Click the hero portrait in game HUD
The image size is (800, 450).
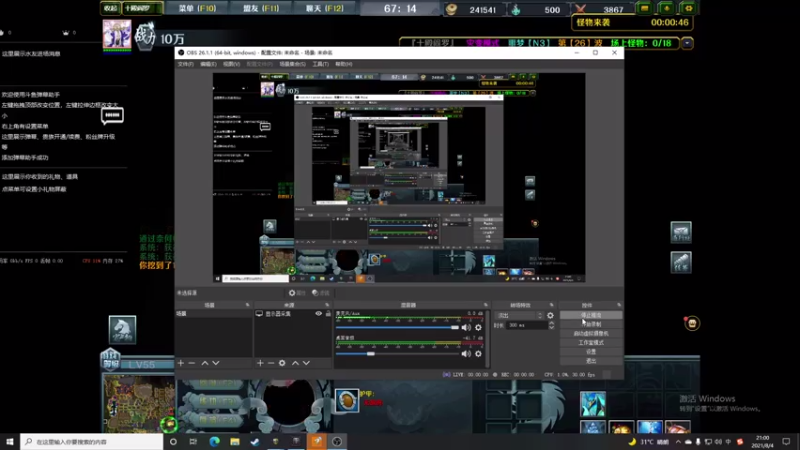click(x=117, y=34)
